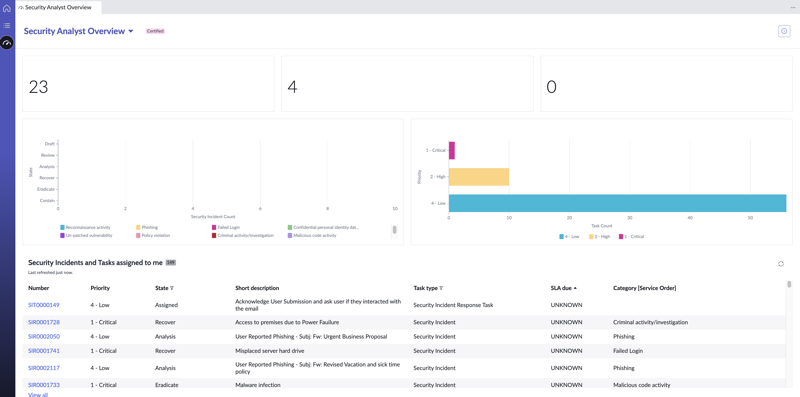Toggle Confidential personal identity data legend item
The image size is (800, 397).
[322, 227]
